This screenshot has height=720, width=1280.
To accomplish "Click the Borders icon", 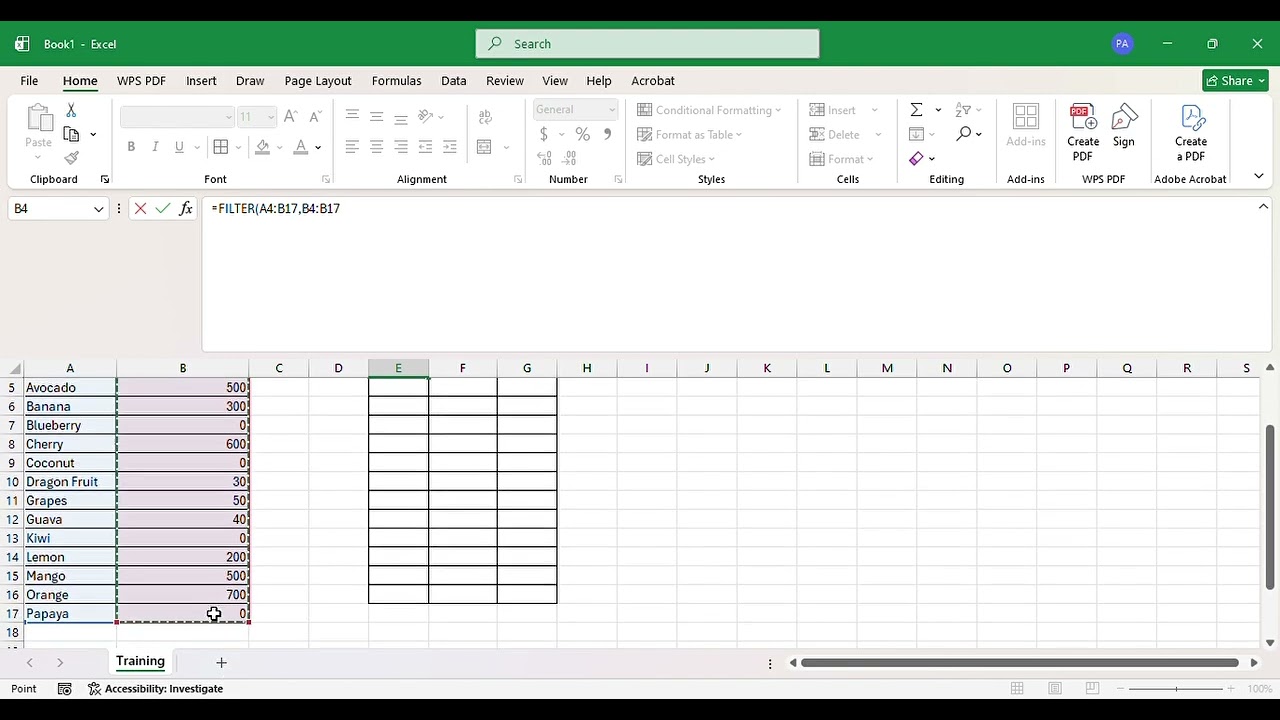I will (221, 147).
